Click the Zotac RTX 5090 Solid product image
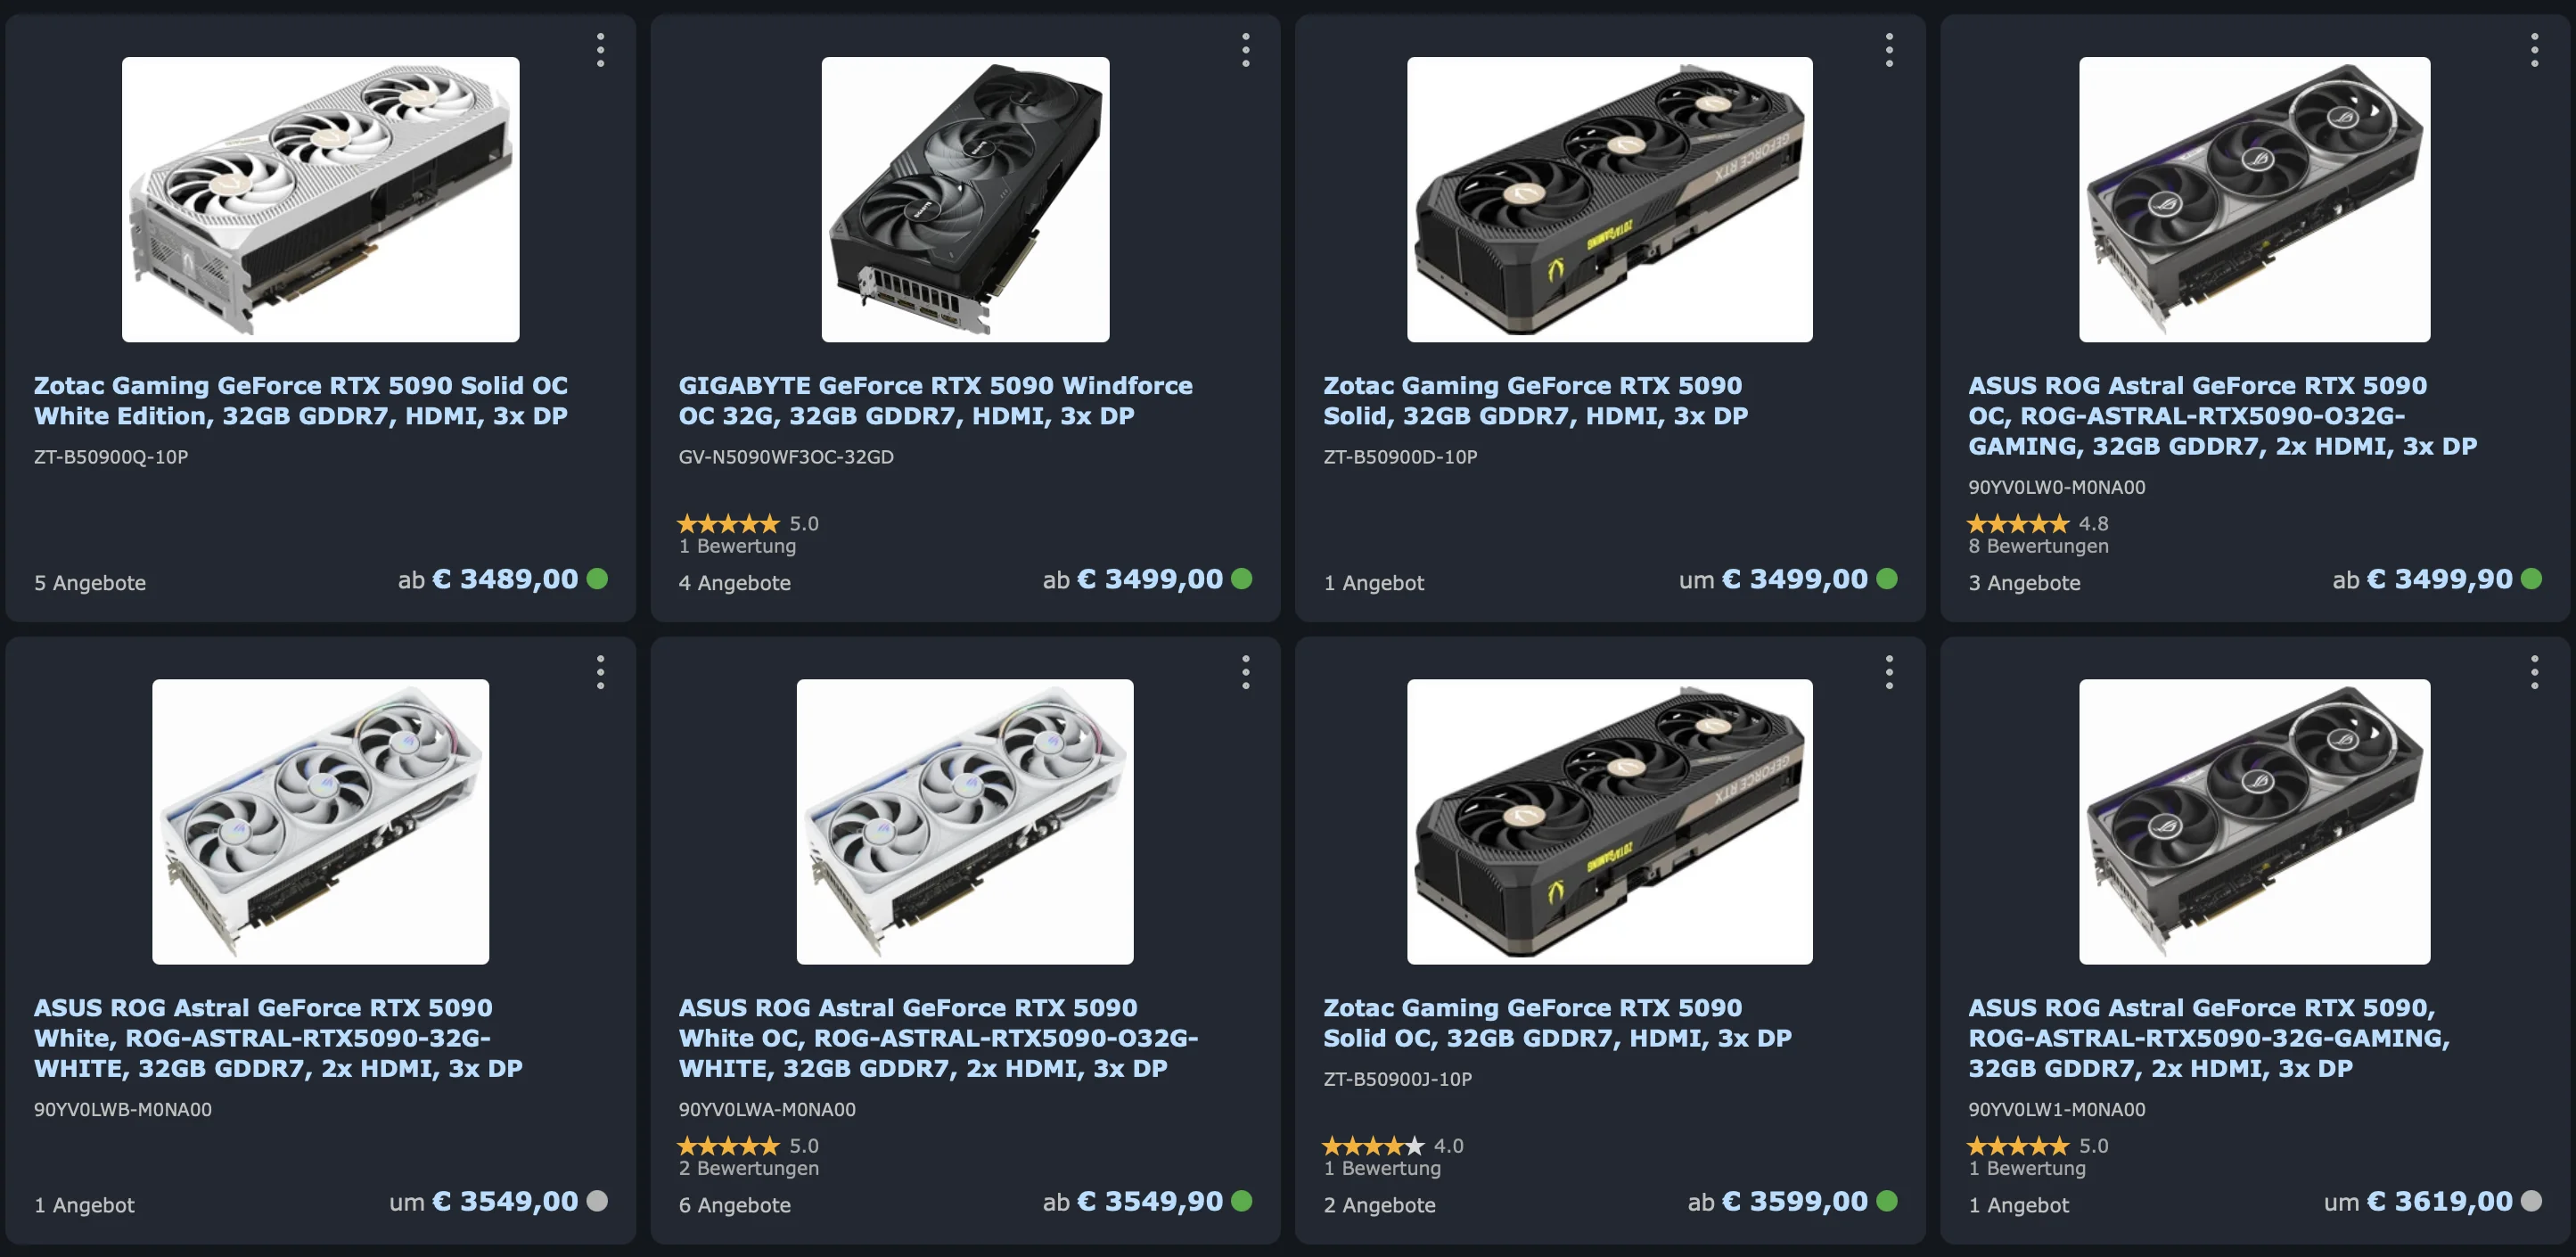The width and height of the screenshot is (2576, 1257). 1609,199
